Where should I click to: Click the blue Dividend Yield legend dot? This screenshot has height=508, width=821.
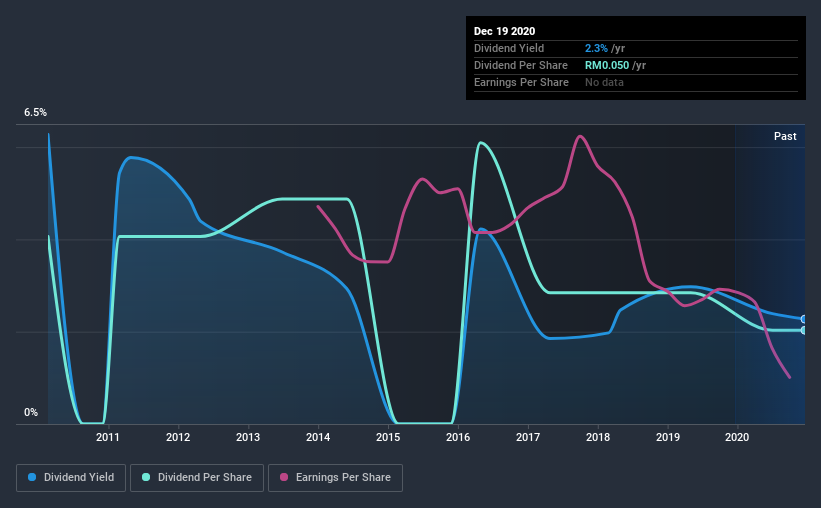32,477
